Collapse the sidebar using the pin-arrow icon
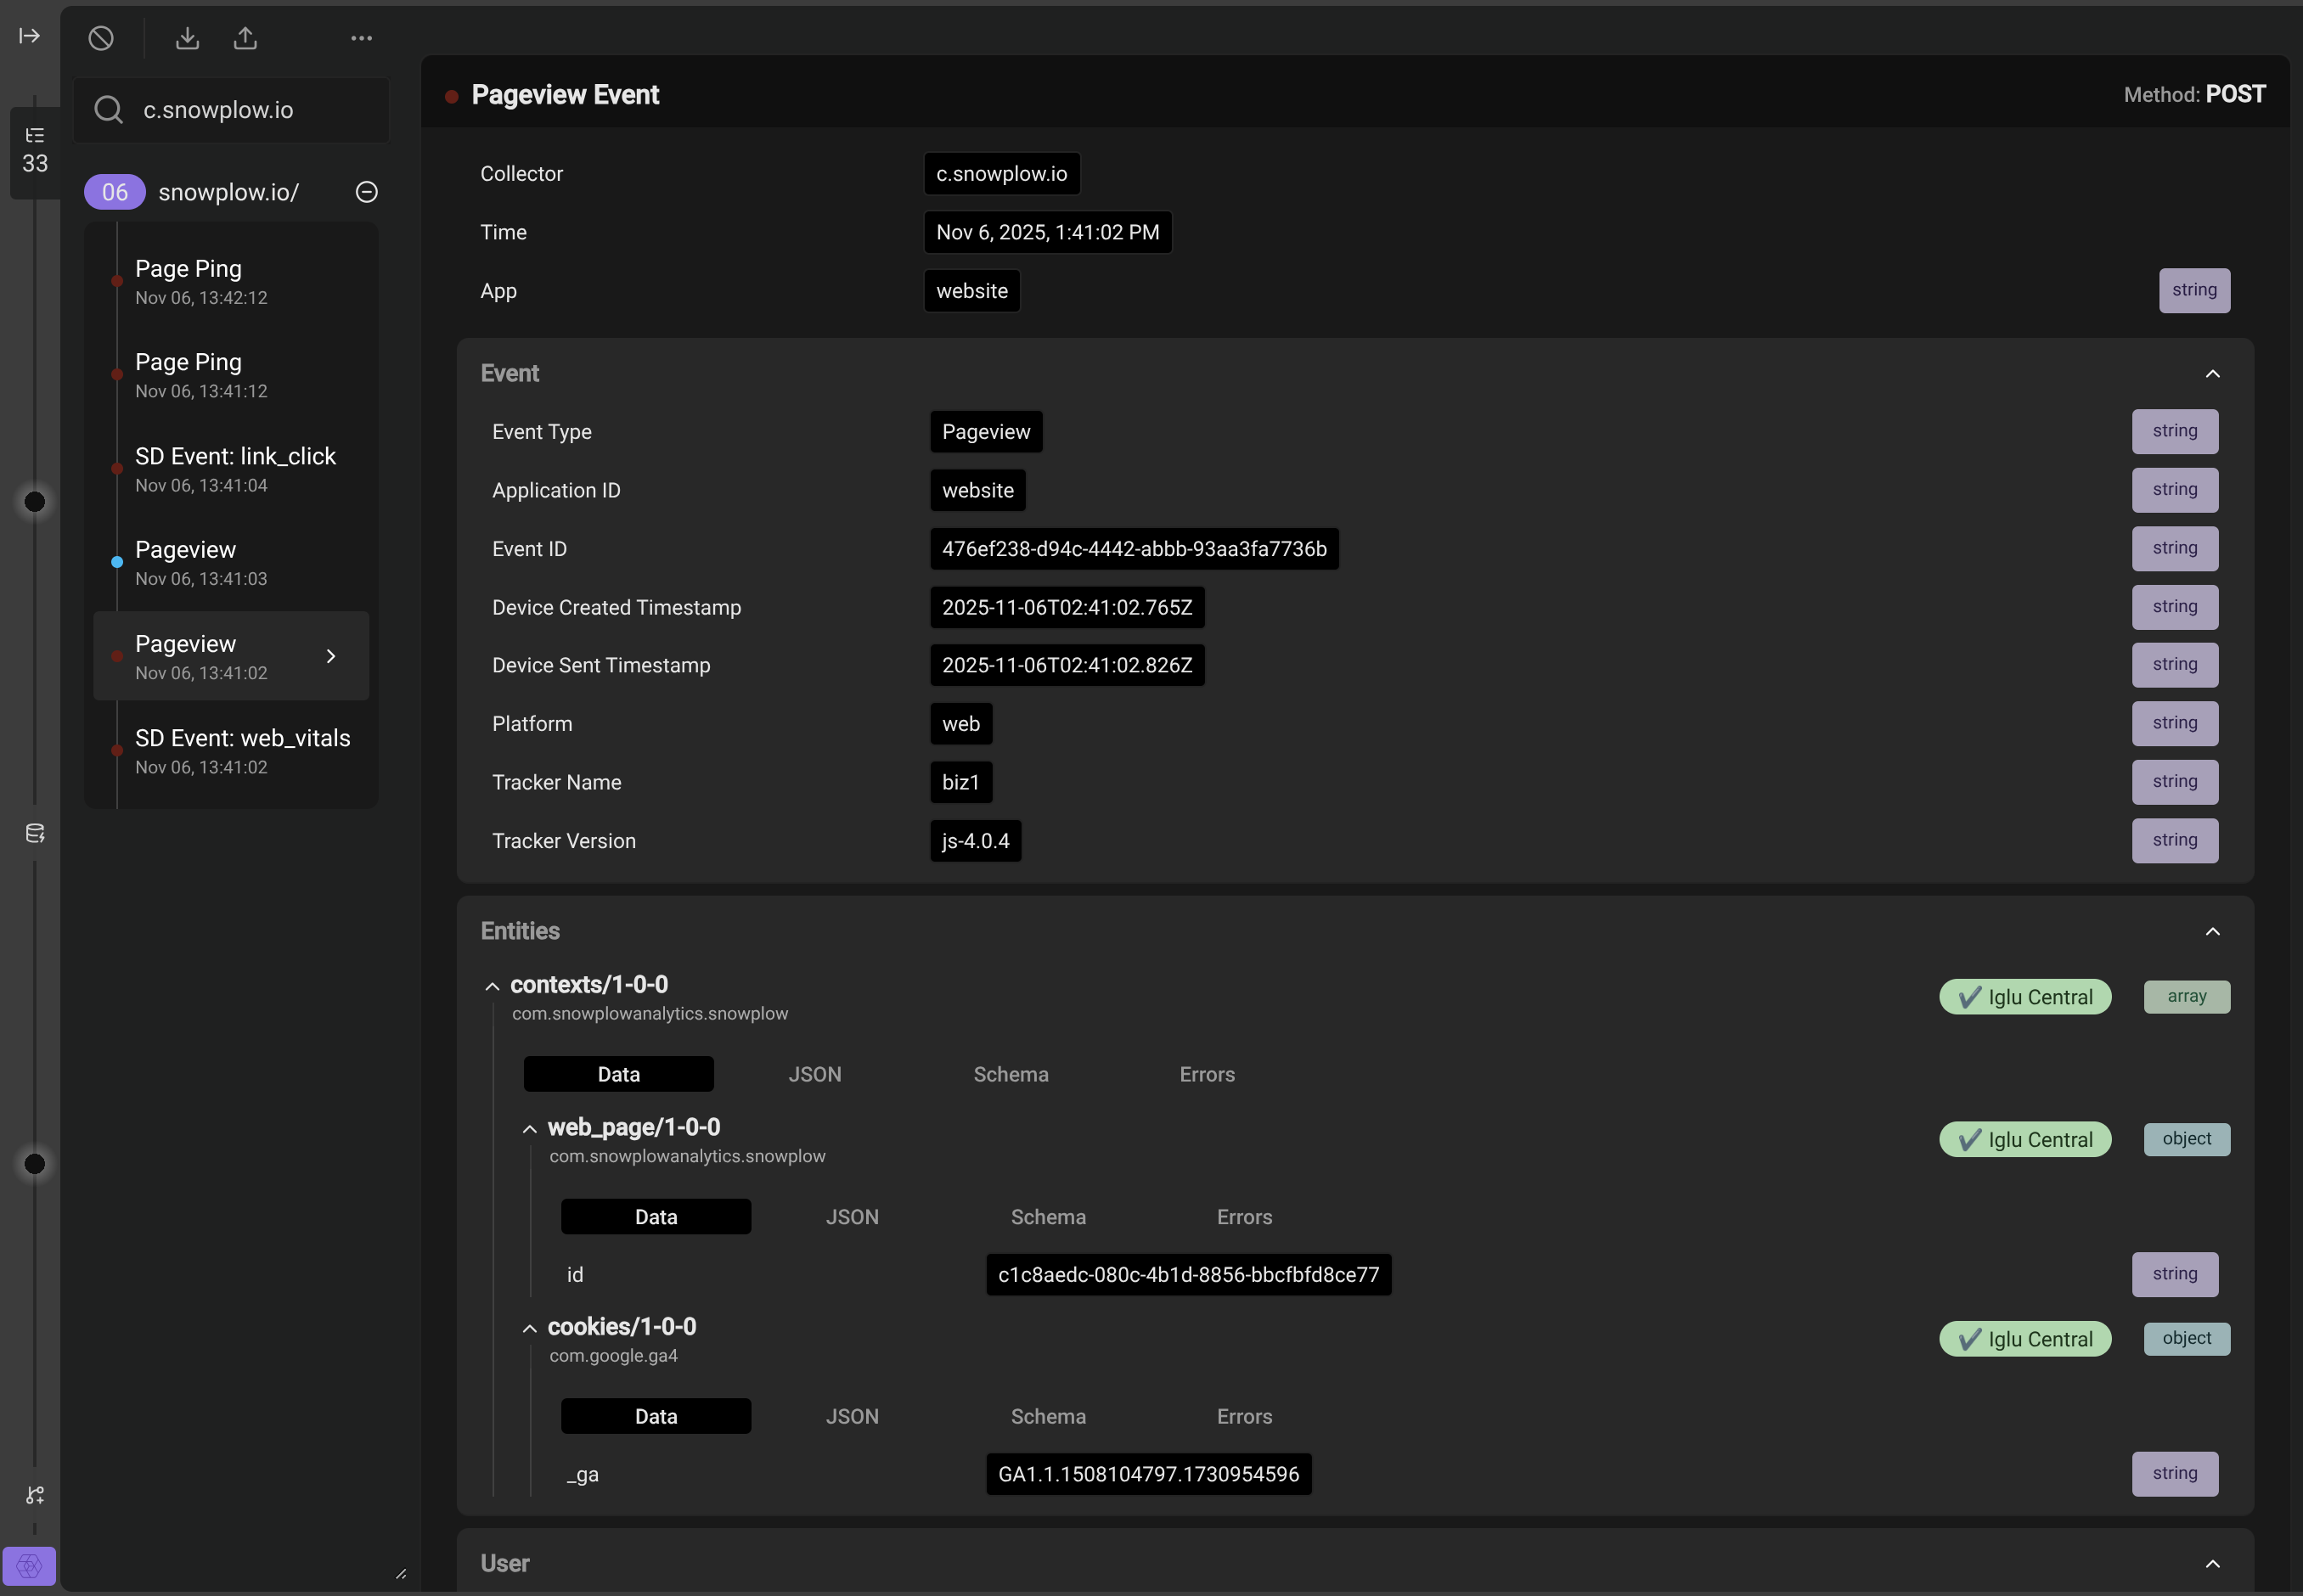The image size is (2303, 1596). [29, 36]
